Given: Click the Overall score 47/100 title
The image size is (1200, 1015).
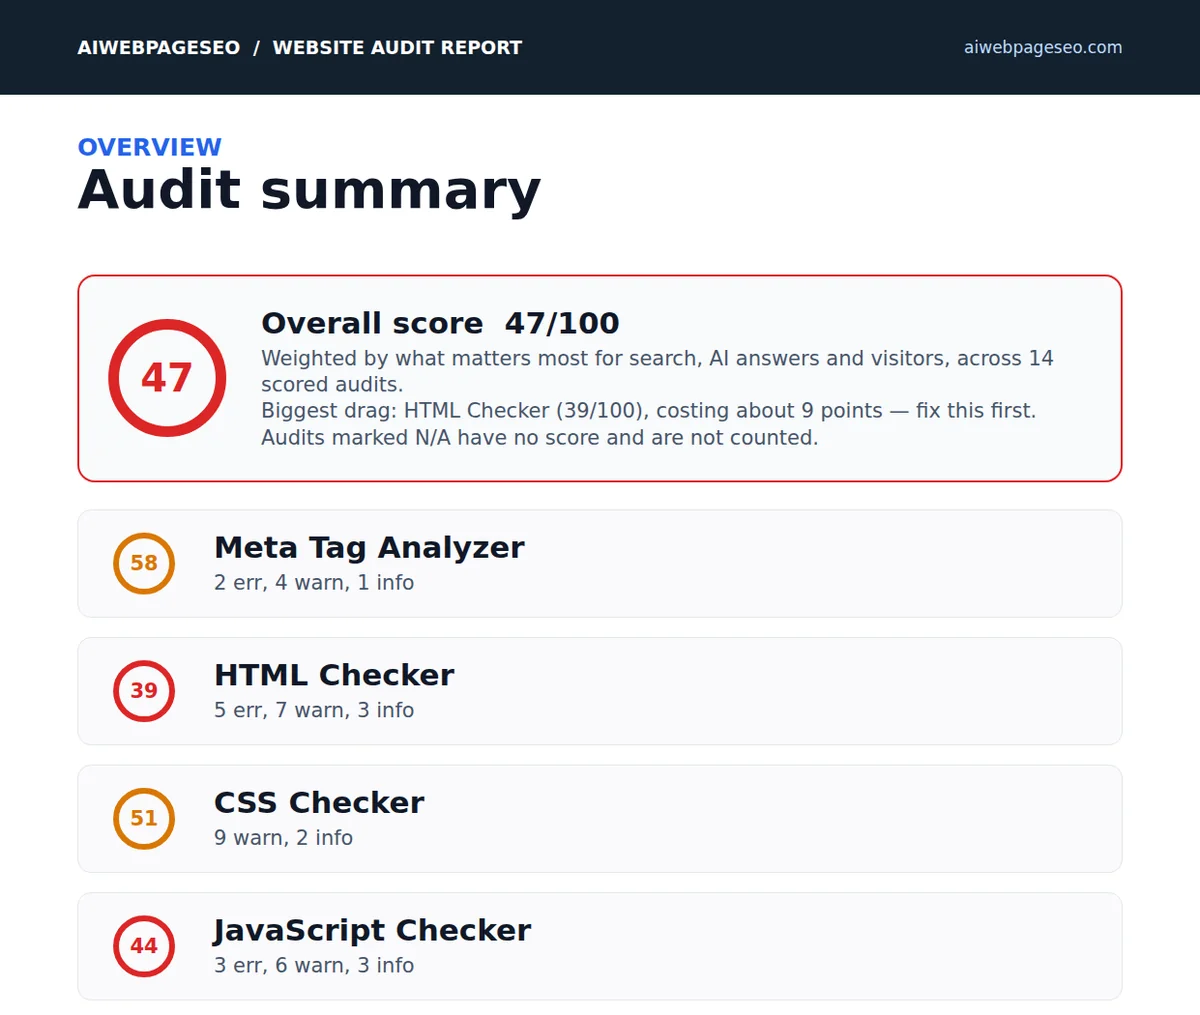Looking at the screenshot, I should (440, 323).
